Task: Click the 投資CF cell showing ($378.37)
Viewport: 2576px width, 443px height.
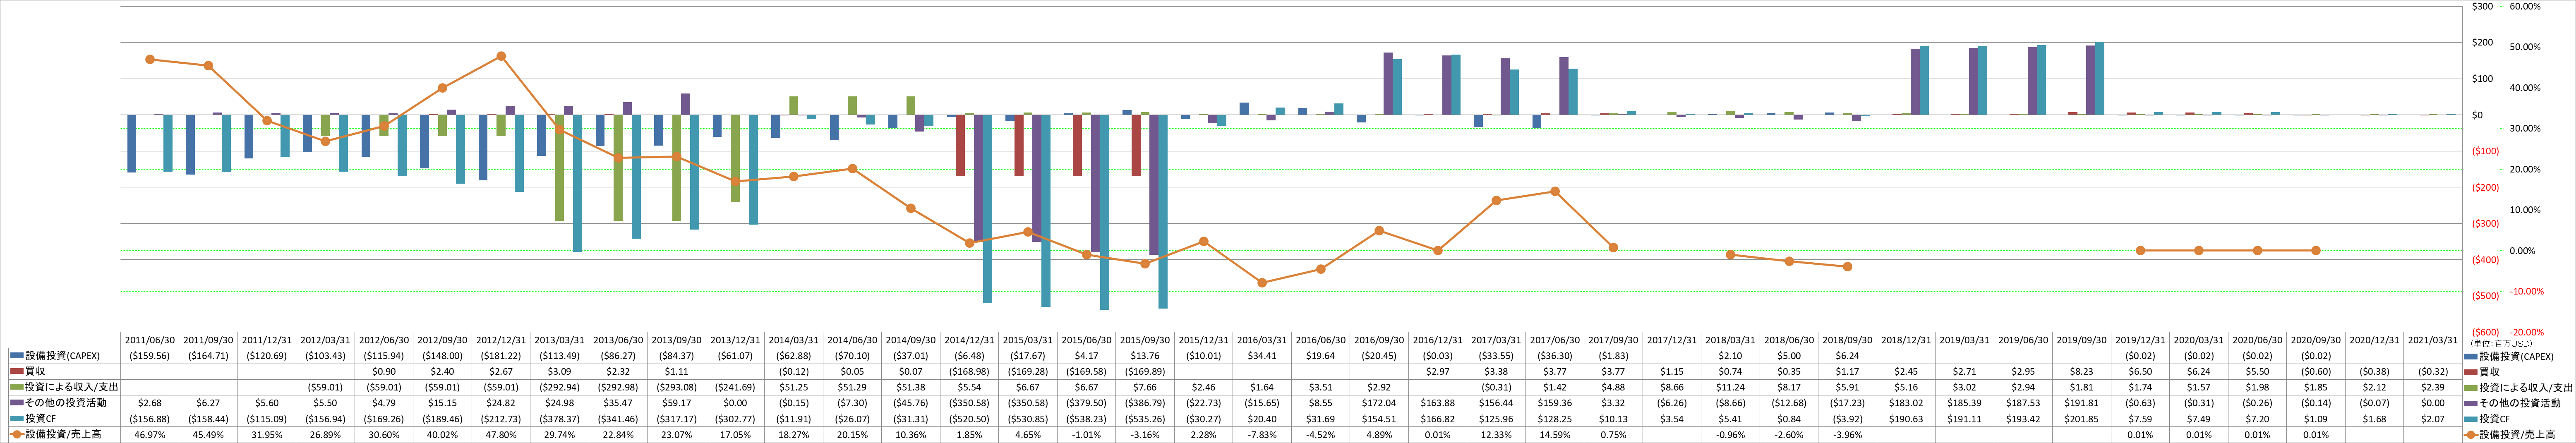Action: 559,420
